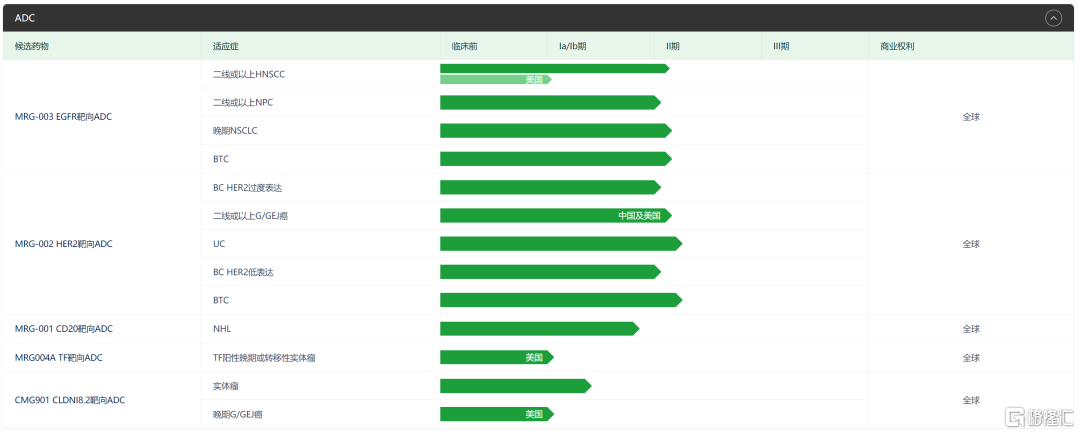Click the 商业权利 column header
The height and width of the screenshot is (434, 1080).
[897, 46]
